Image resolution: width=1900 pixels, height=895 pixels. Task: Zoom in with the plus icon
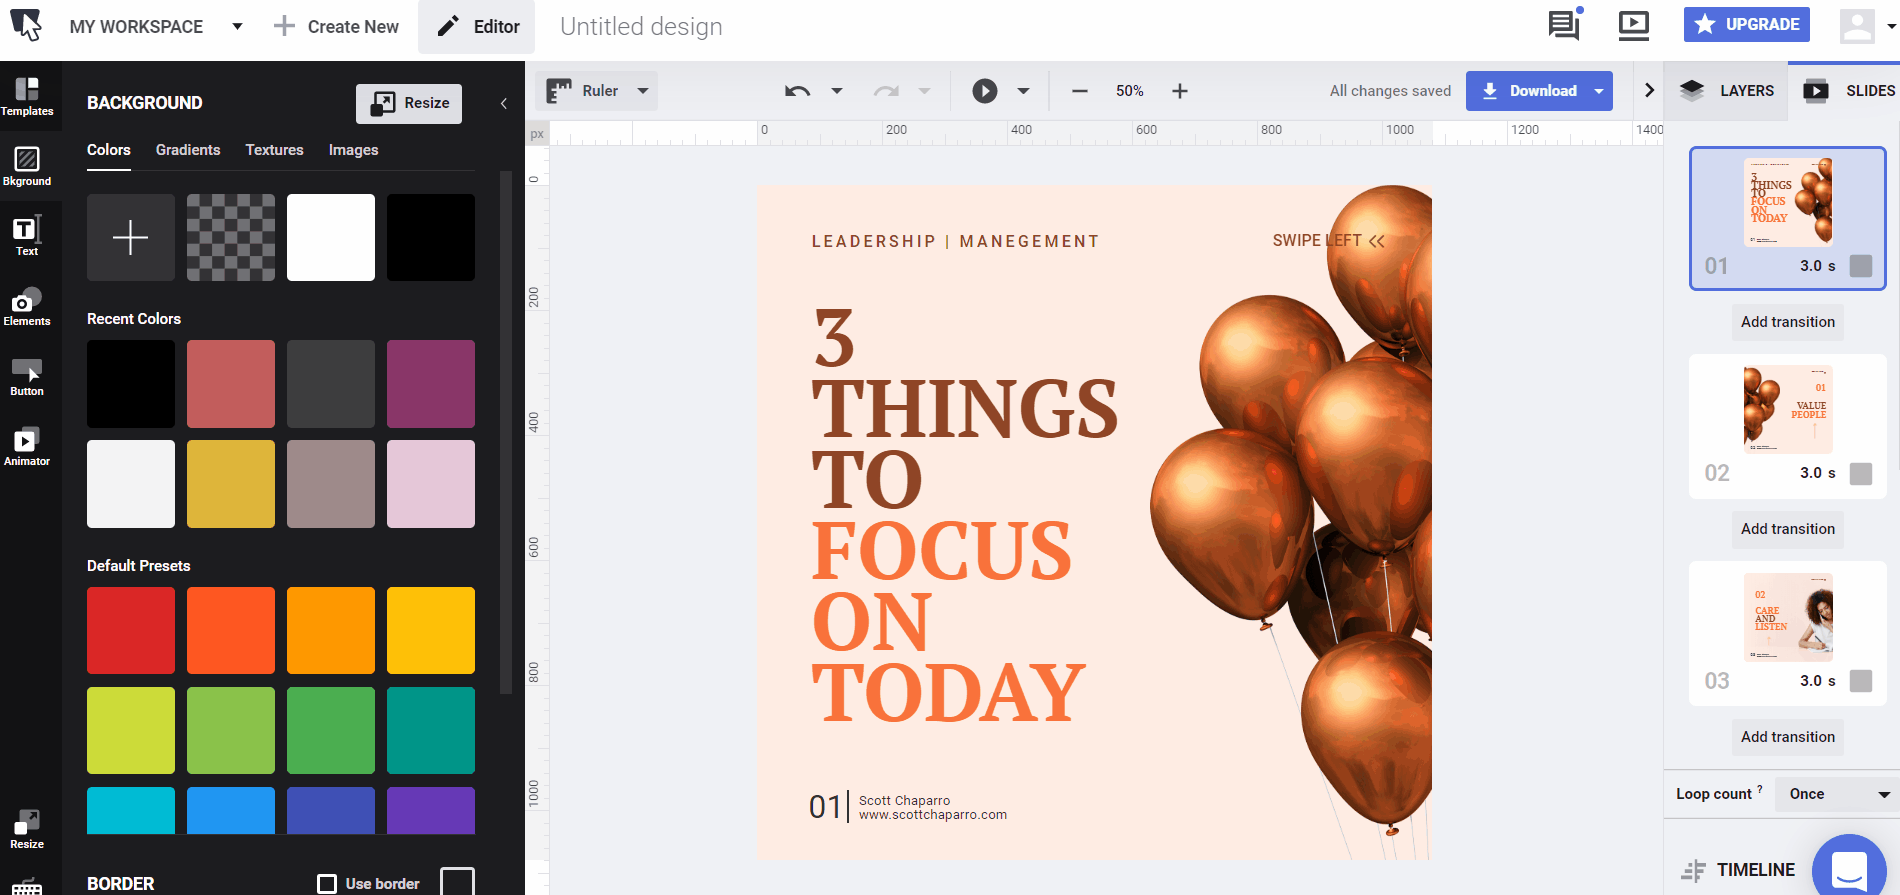point(1180,91)
